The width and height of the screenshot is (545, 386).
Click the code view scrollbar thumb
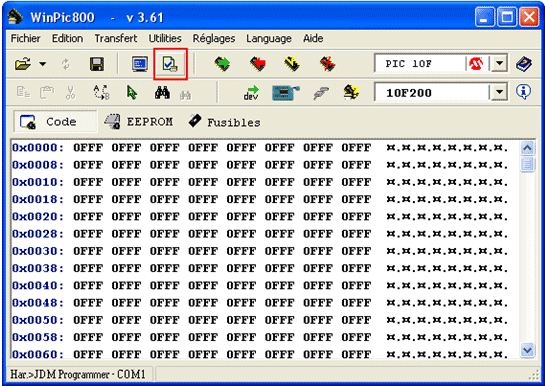tap(527, 164)
